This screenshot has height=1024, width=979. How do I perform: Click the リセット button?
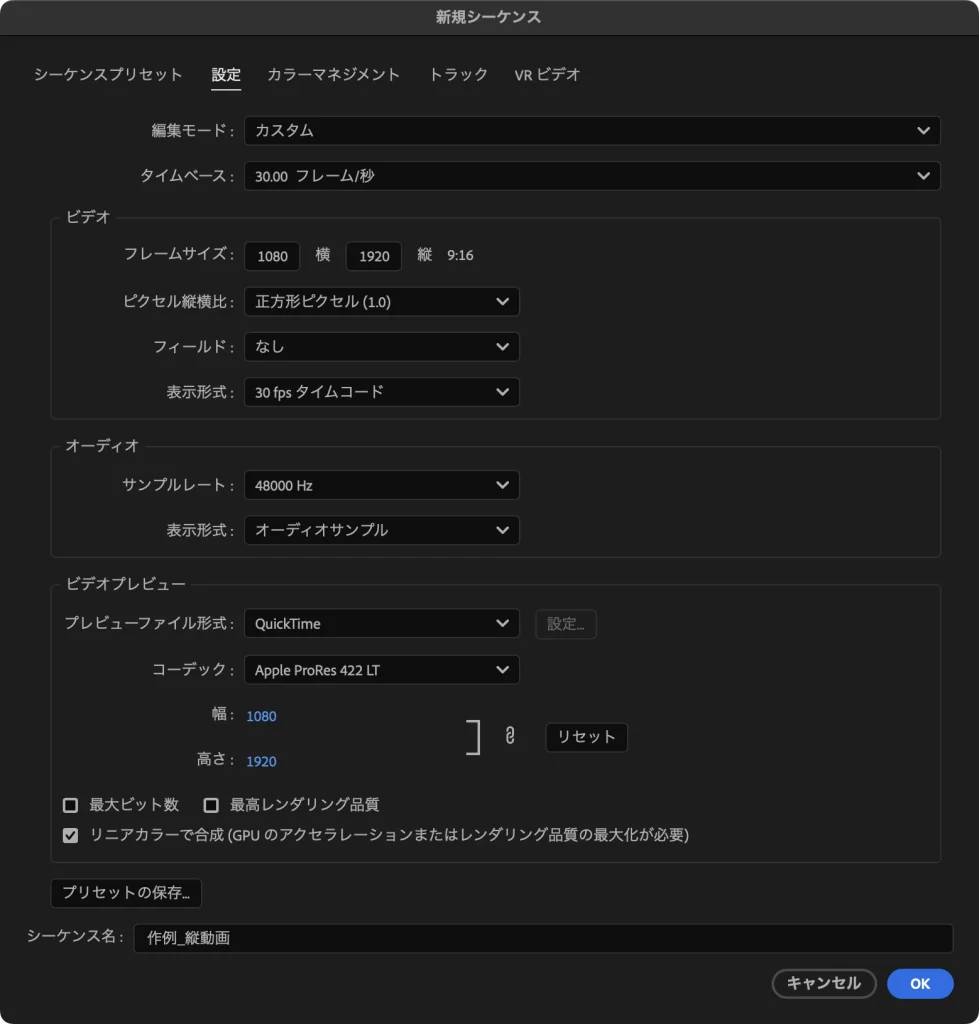[586, 737]
